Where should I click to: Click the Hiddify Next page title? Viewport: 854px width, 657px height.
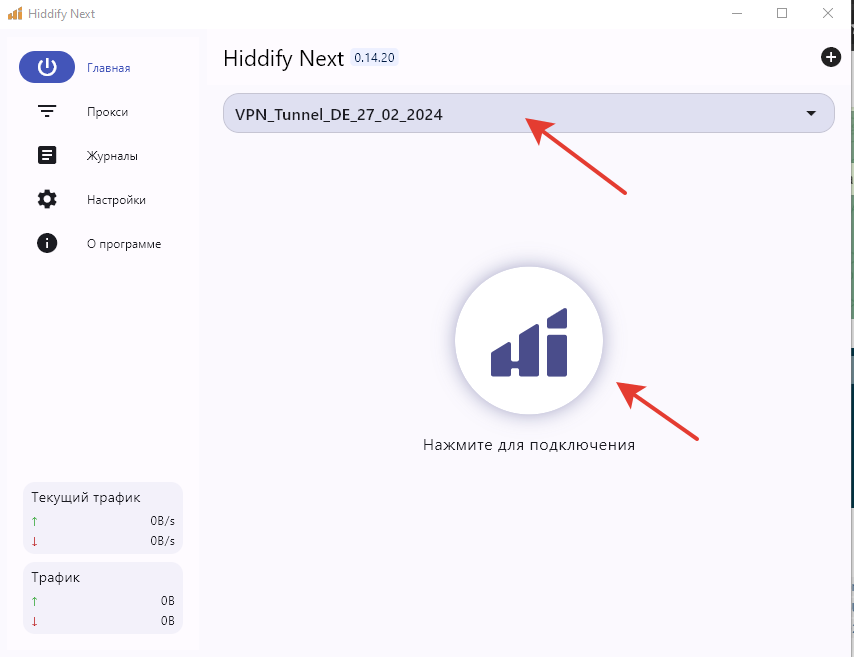pyautogui.click(x=283, y=58)
